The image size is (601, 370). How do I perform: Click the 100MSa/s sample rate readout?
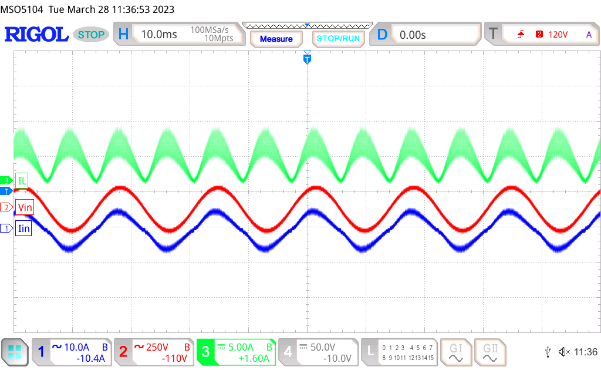[x=209, y=30]
